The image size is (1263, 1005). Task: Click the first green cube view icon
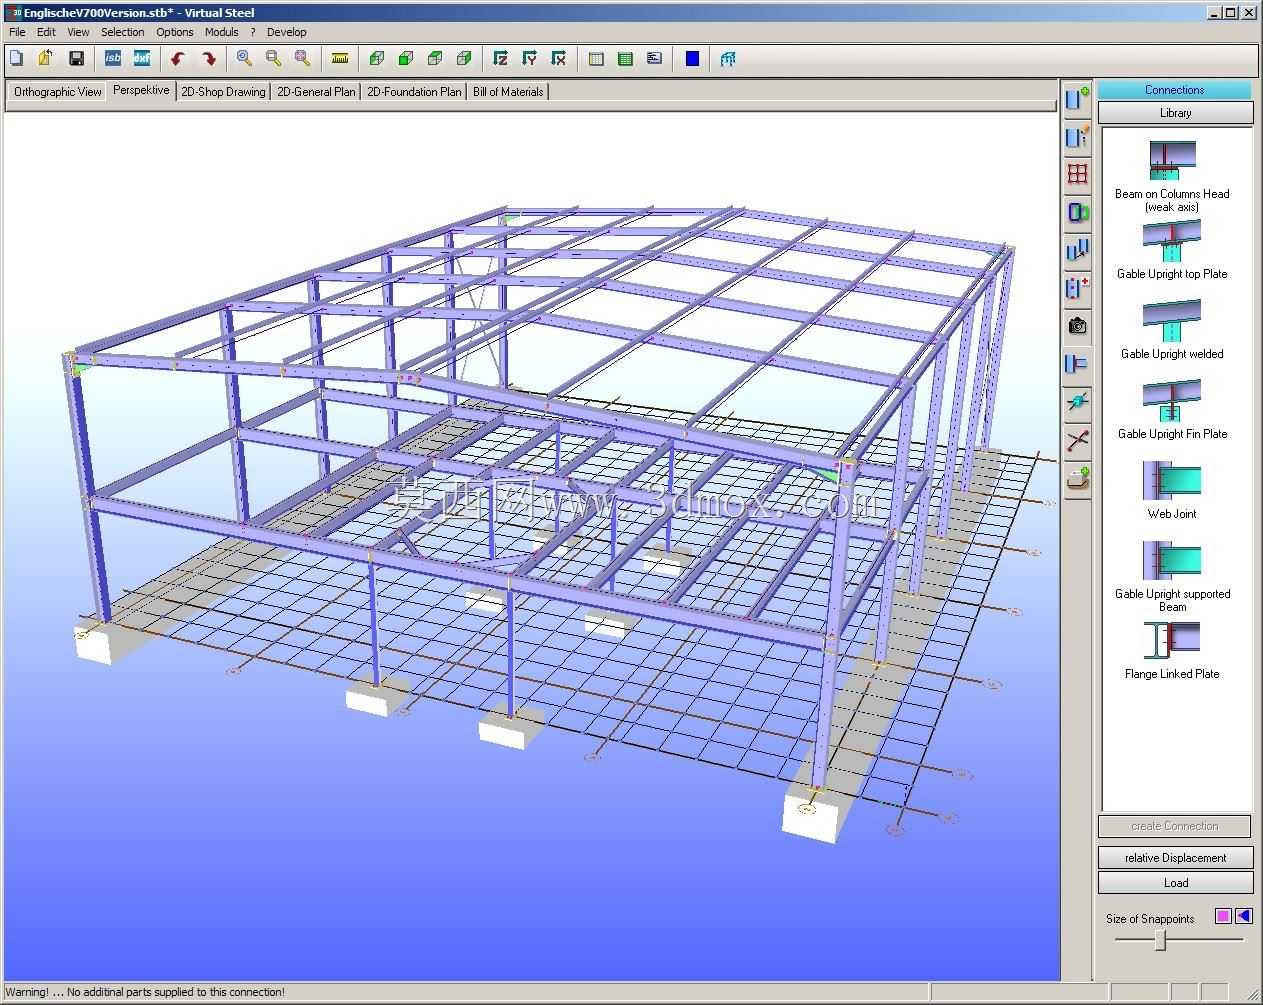tap(377, 59)
